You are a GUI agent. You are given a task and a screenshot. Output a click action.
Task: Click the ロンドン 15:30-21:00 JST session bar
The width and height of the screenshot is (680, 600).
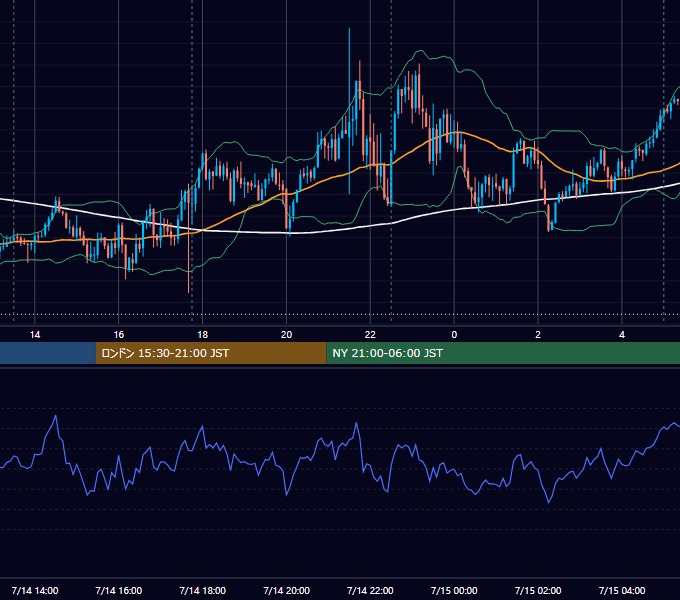pyautogui.click(x=211, y=353)
